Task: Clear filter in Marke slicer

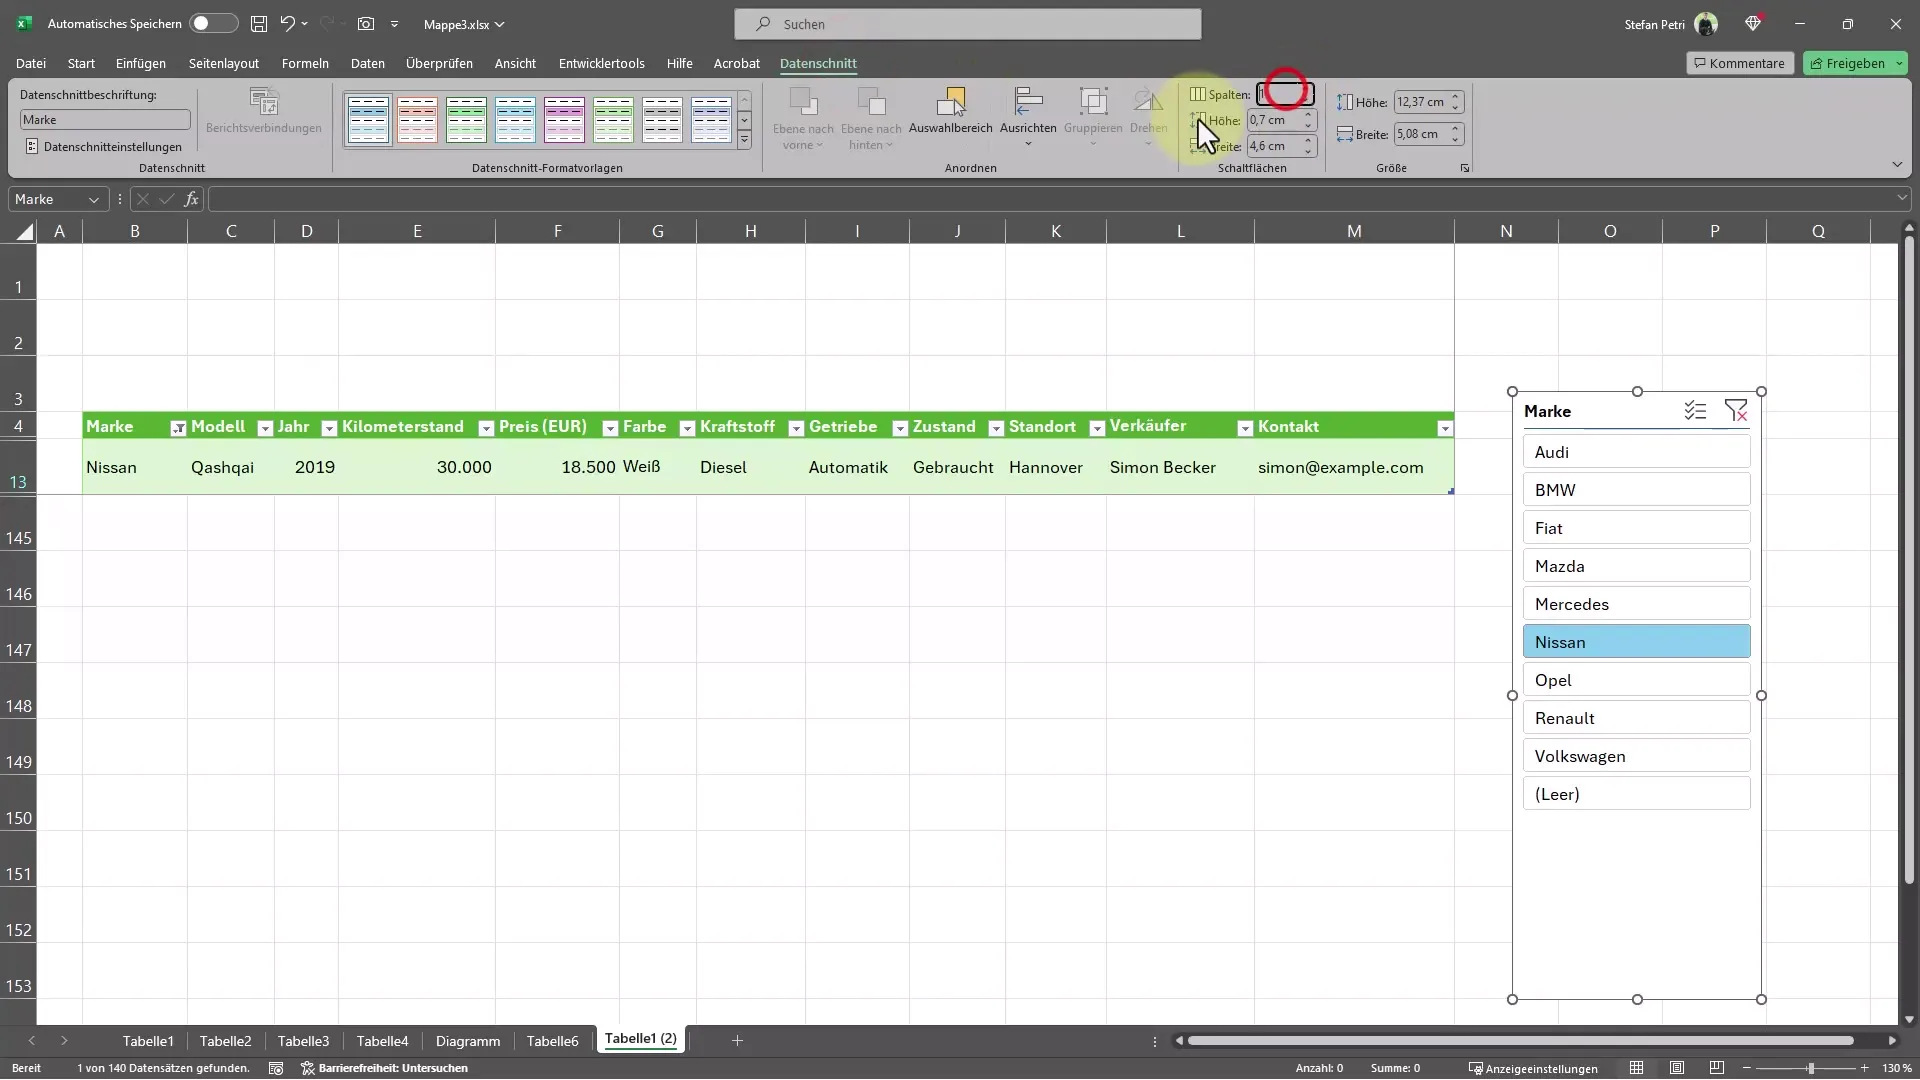Action: (1736, 411)
